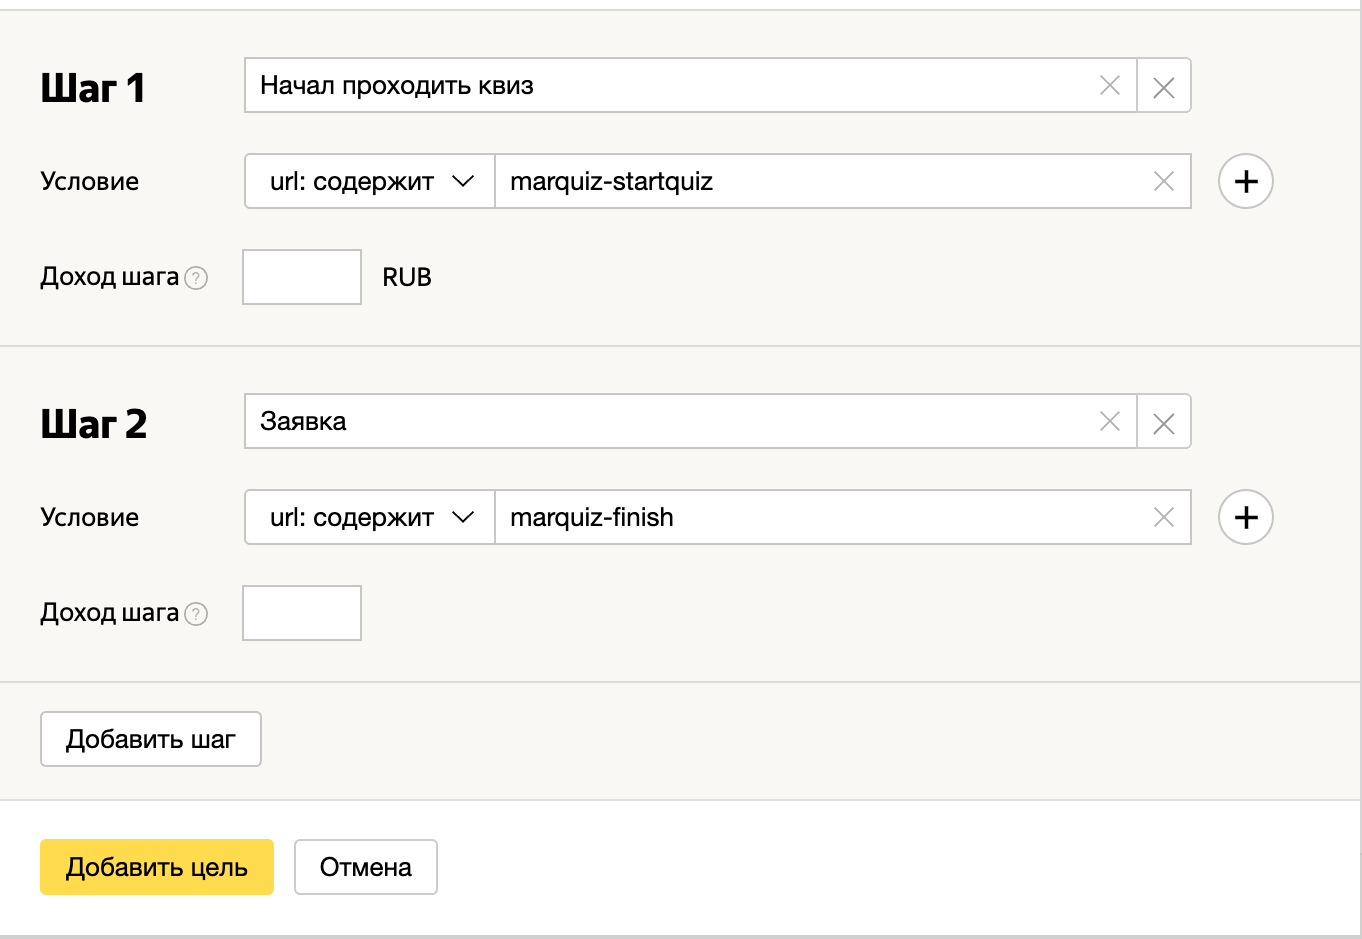This screenshot has height=939, width=1362.
Task: Show help for Step 2 income
Action: (x=197, y=615)
